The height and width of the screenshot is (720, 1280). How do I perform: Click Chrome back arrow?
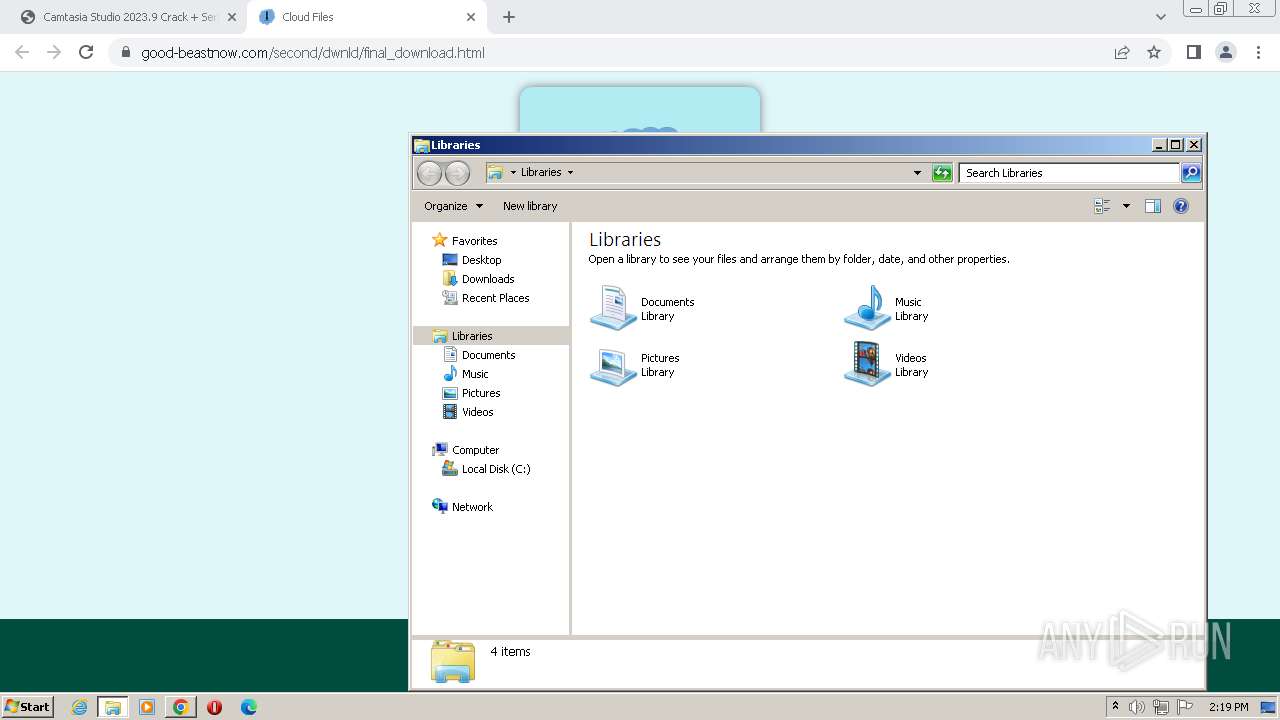pos(22,52)
